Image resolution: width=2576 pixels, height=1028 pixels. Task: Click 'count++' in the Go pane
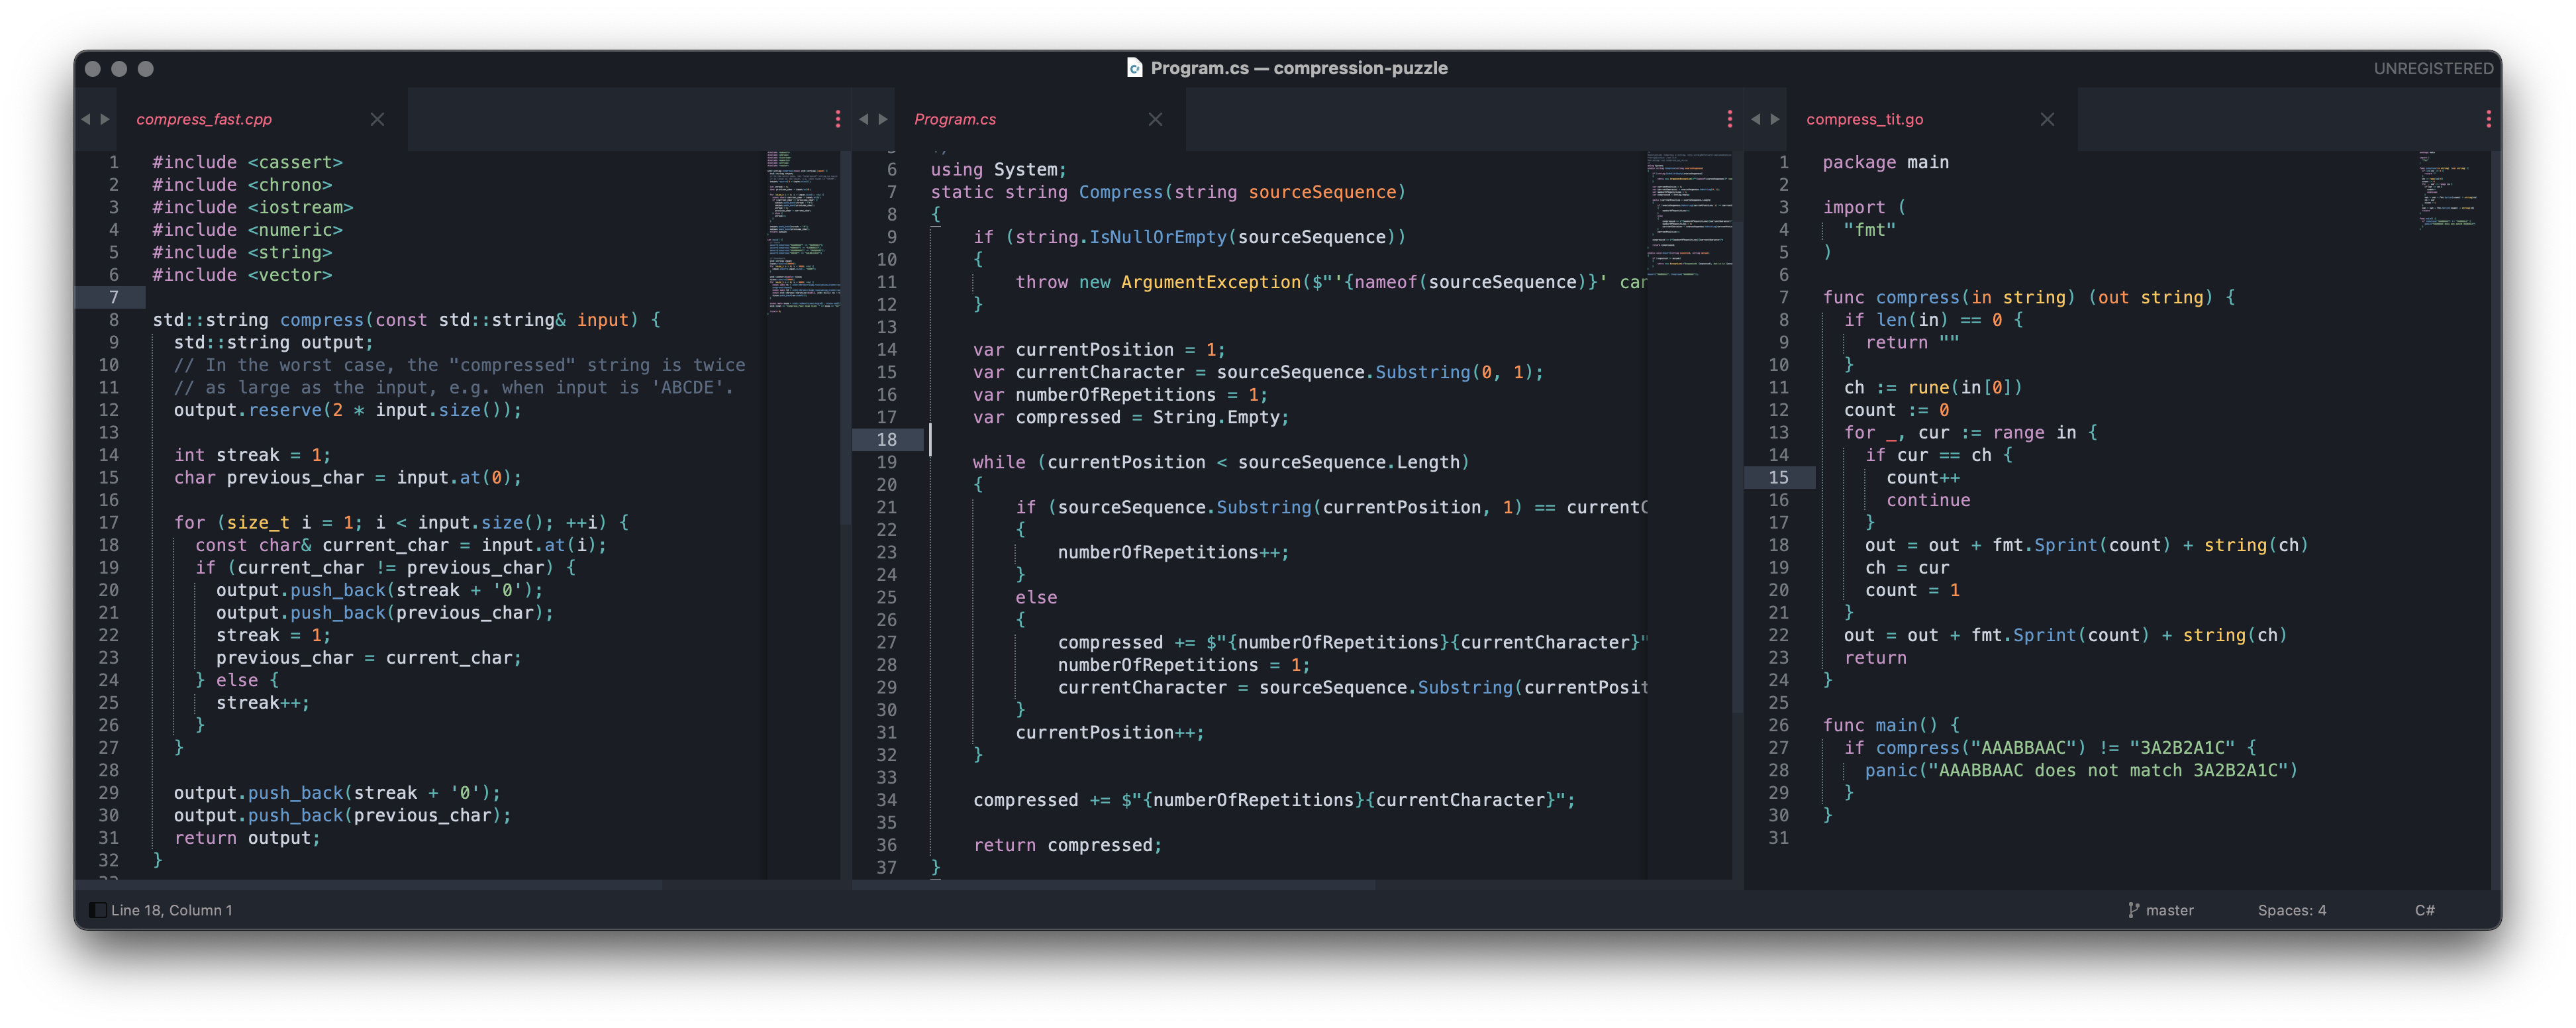1923,477
